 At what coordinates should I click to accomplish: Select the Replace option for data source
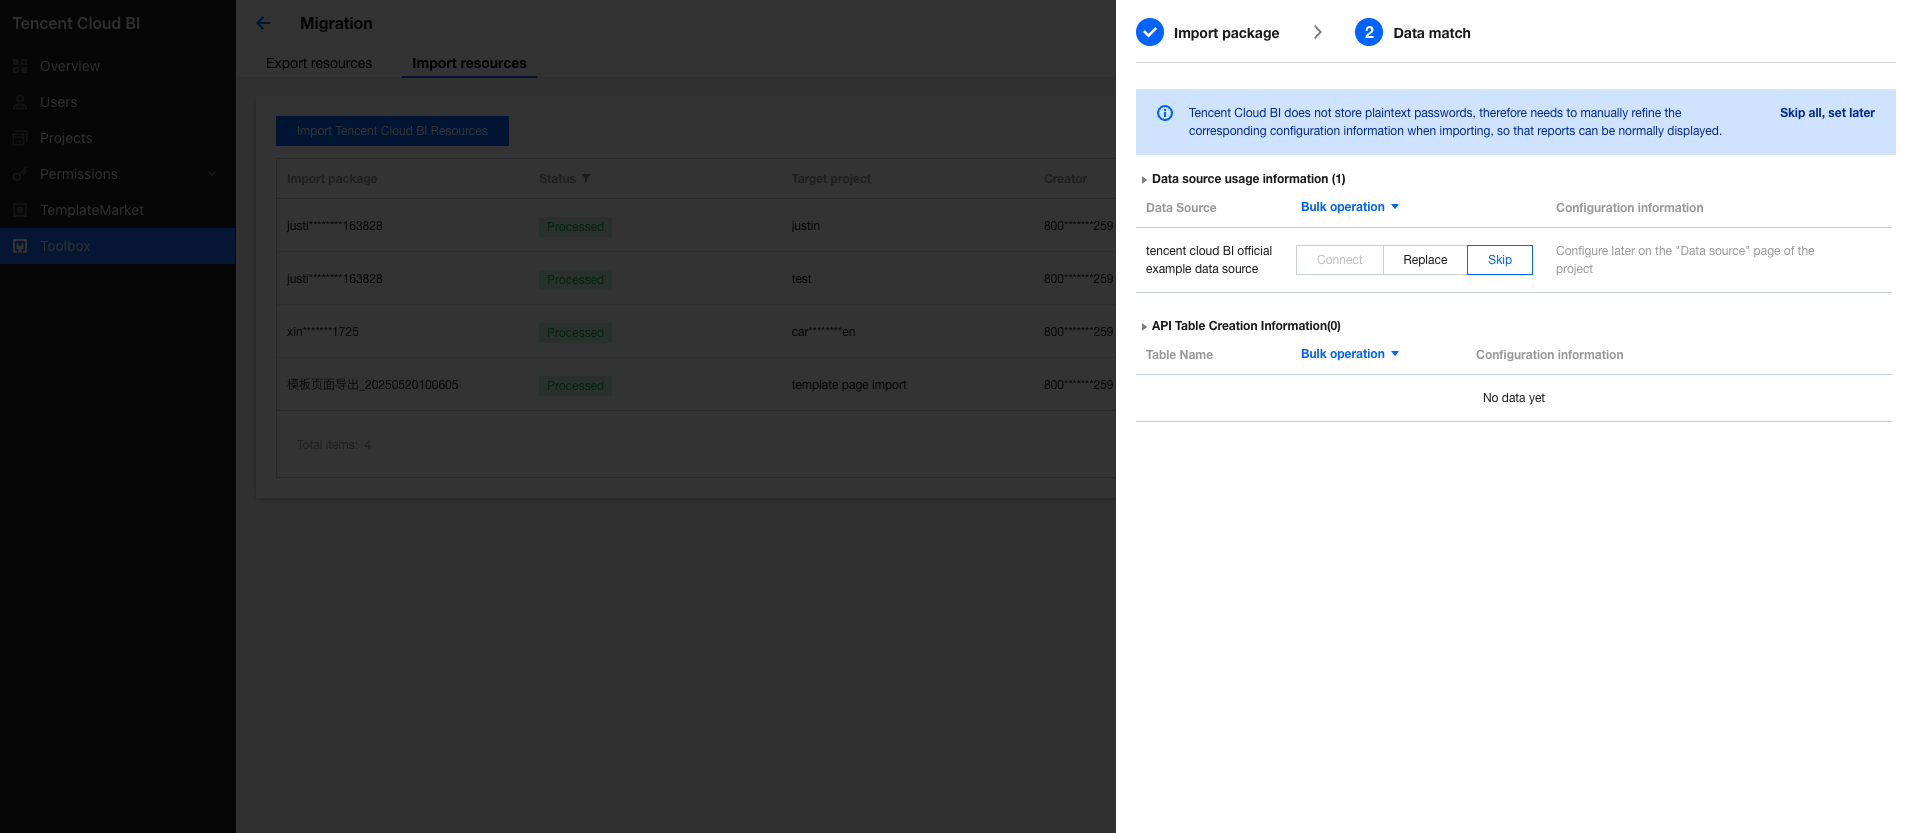[x=1425, y=260]
